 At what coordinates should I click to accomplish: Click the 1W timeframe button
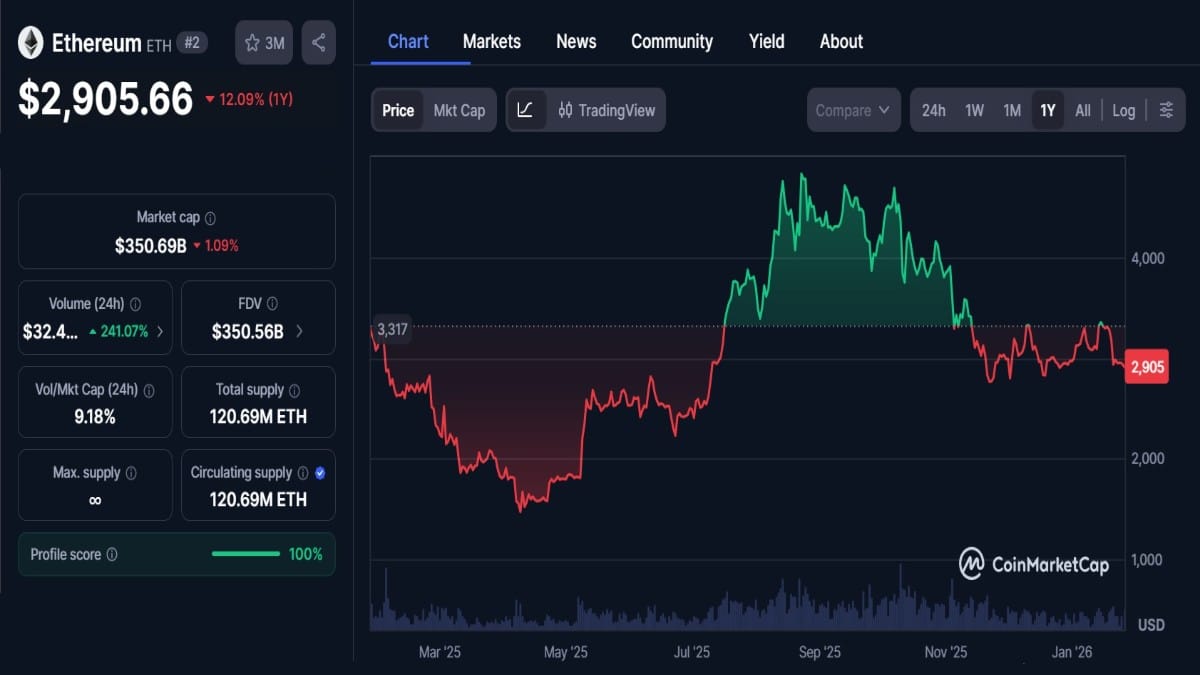pos(976,110)
